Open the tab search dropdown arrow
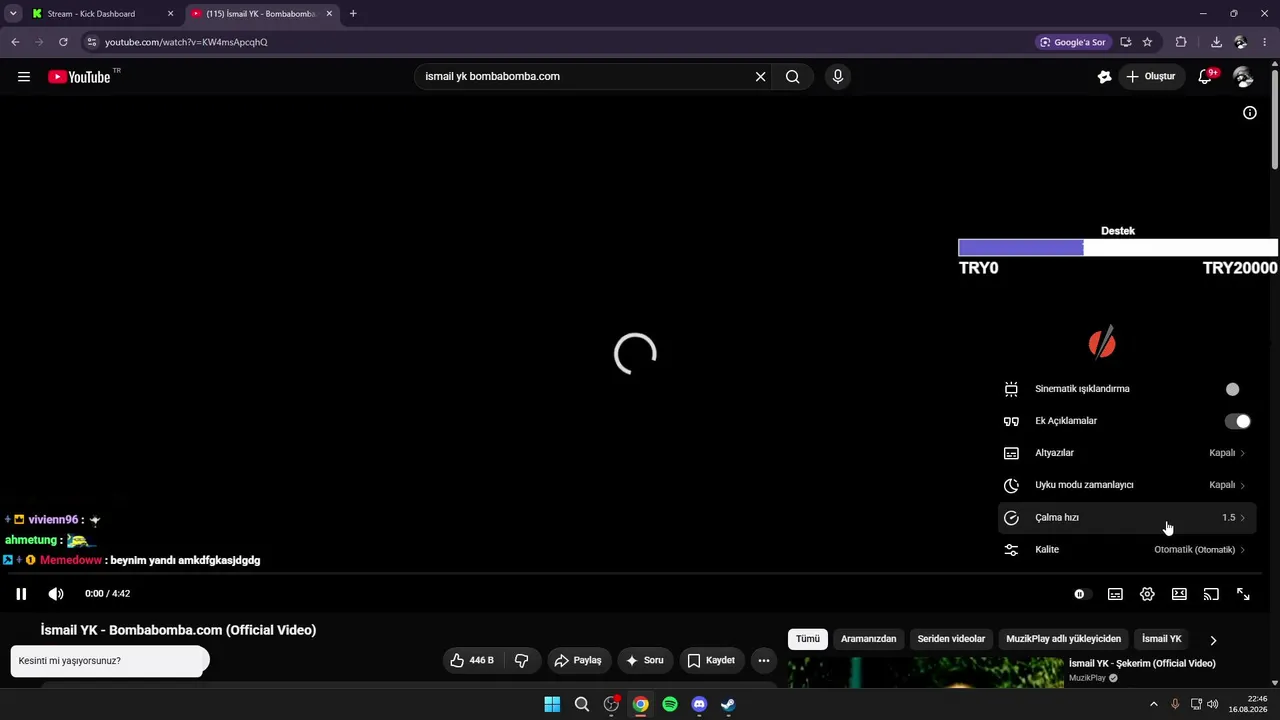This screenshot has height=720, width=1280. point(13,14)
